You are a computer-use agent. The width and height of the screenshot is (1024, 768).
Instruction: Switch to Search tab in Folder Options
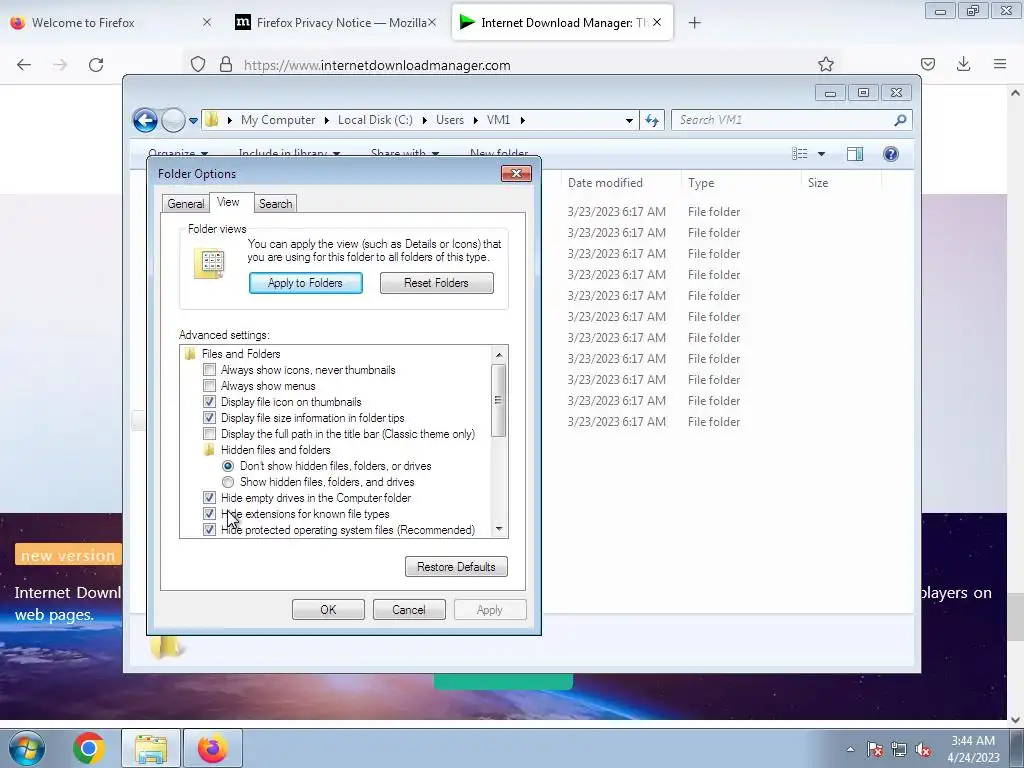click(276, 204)
